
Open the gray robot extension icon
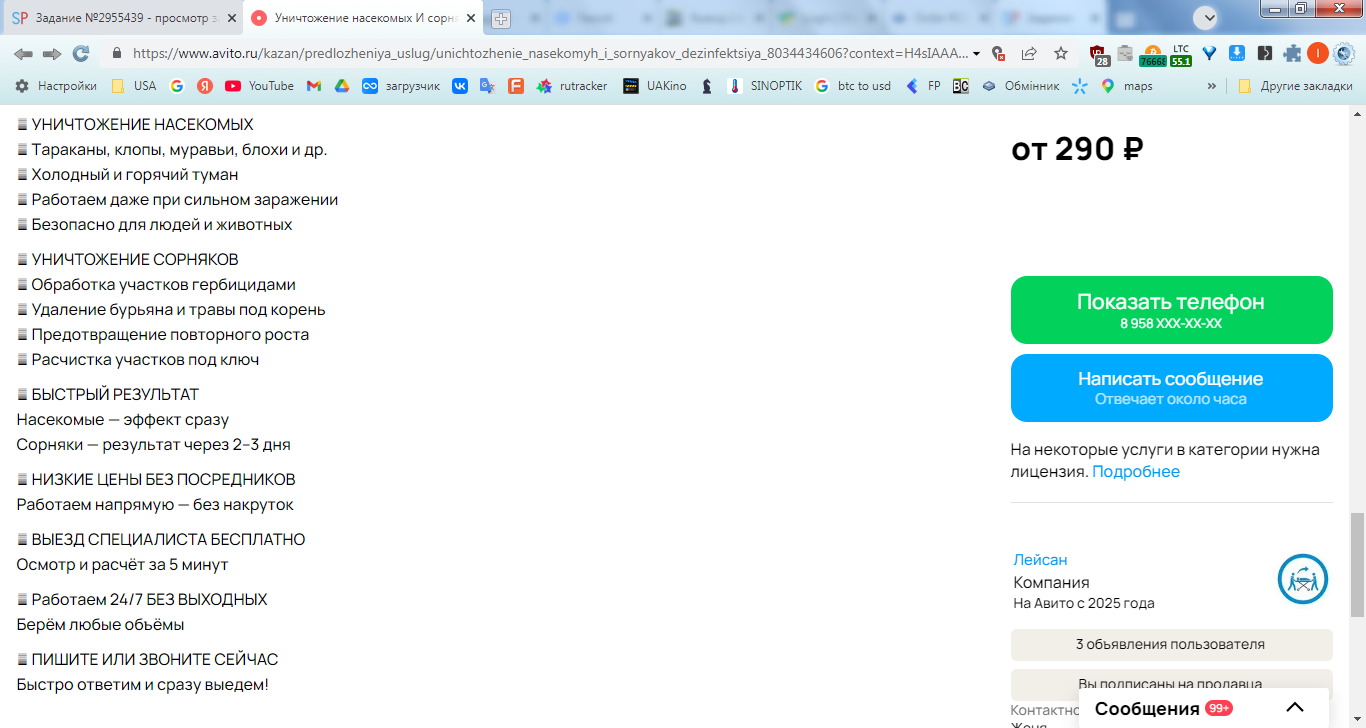pyautogui.click(x=1125, y=53)
